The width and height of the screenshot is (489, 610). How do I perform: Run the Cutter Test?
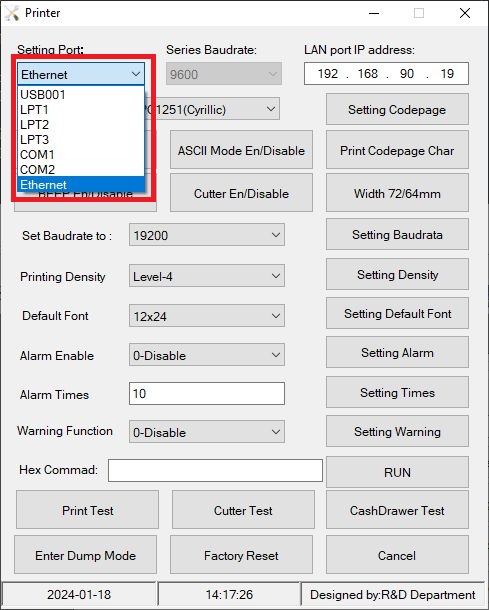click(x=243, y=510)
